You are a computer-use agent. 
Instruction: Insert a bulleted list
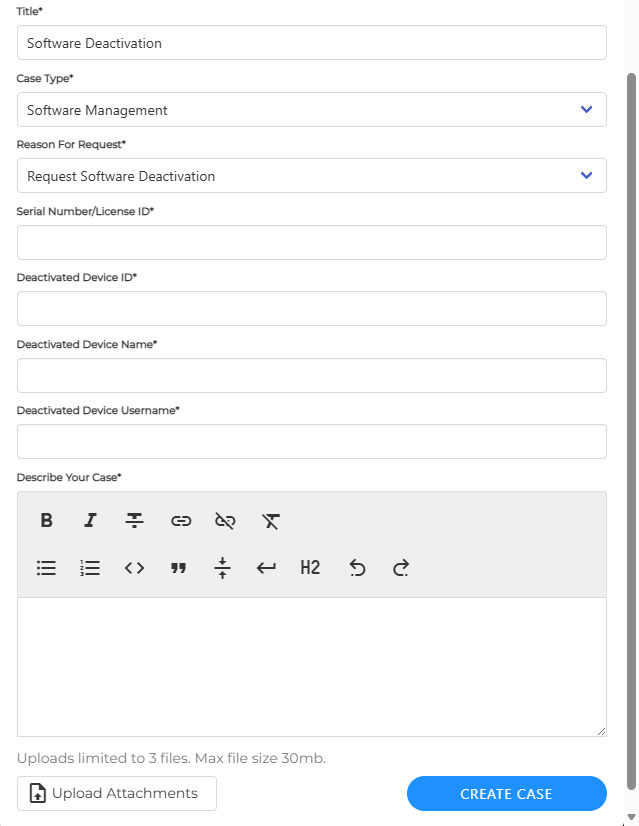pos(46,568)
